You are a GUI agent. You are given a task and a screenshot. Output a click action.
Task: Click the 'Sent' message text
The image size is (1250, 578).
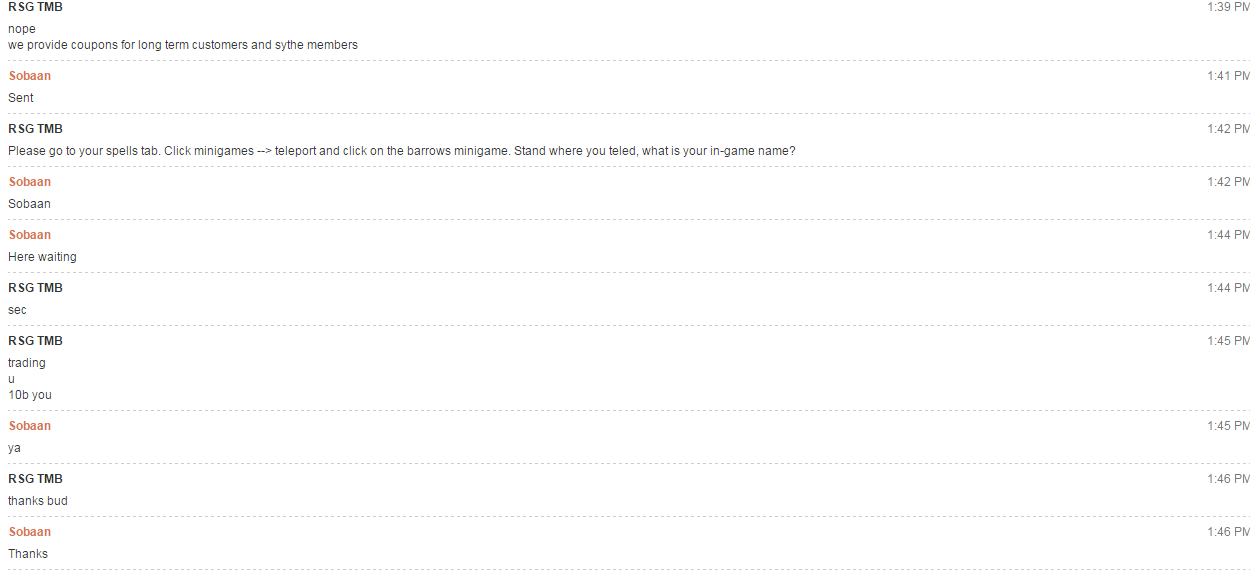[x=21, y=98]
